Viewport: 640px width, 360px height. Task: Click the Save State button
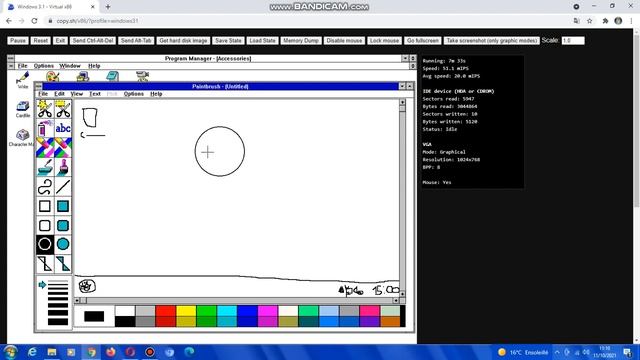pos(228,40)
